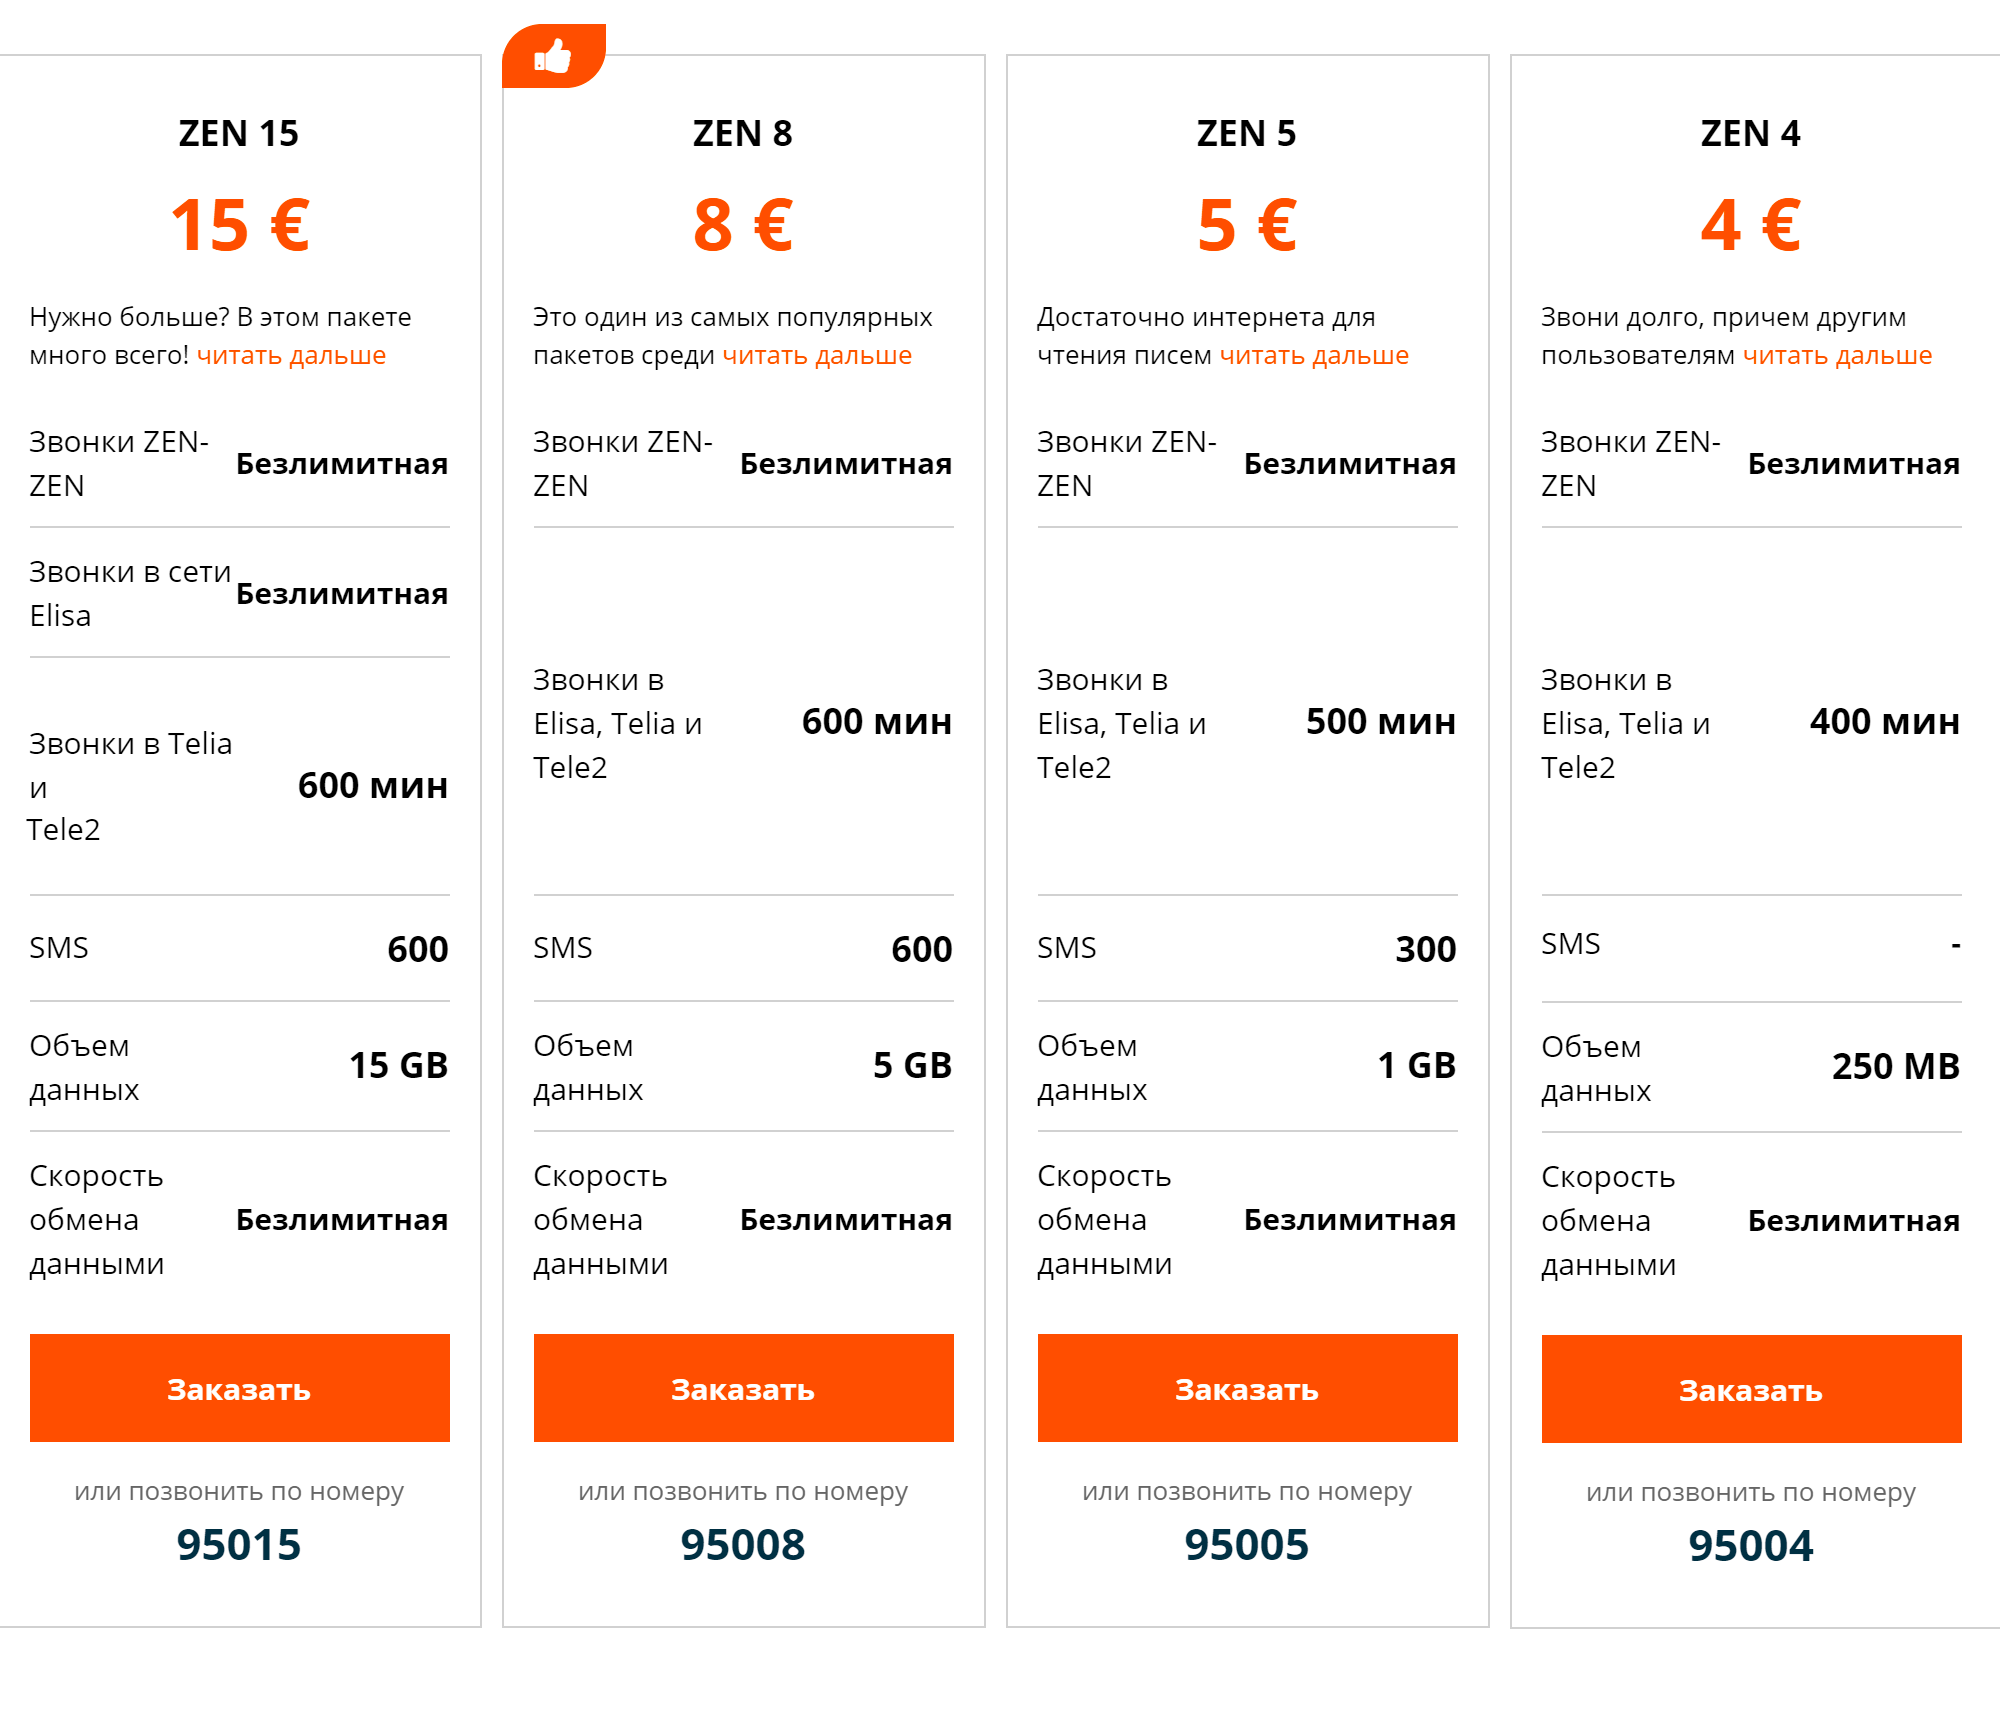This screenshot has height=1734, width=2000.
Task: Order the ZEN 5 plan with Заказать
Action: click(1248, 1388)
